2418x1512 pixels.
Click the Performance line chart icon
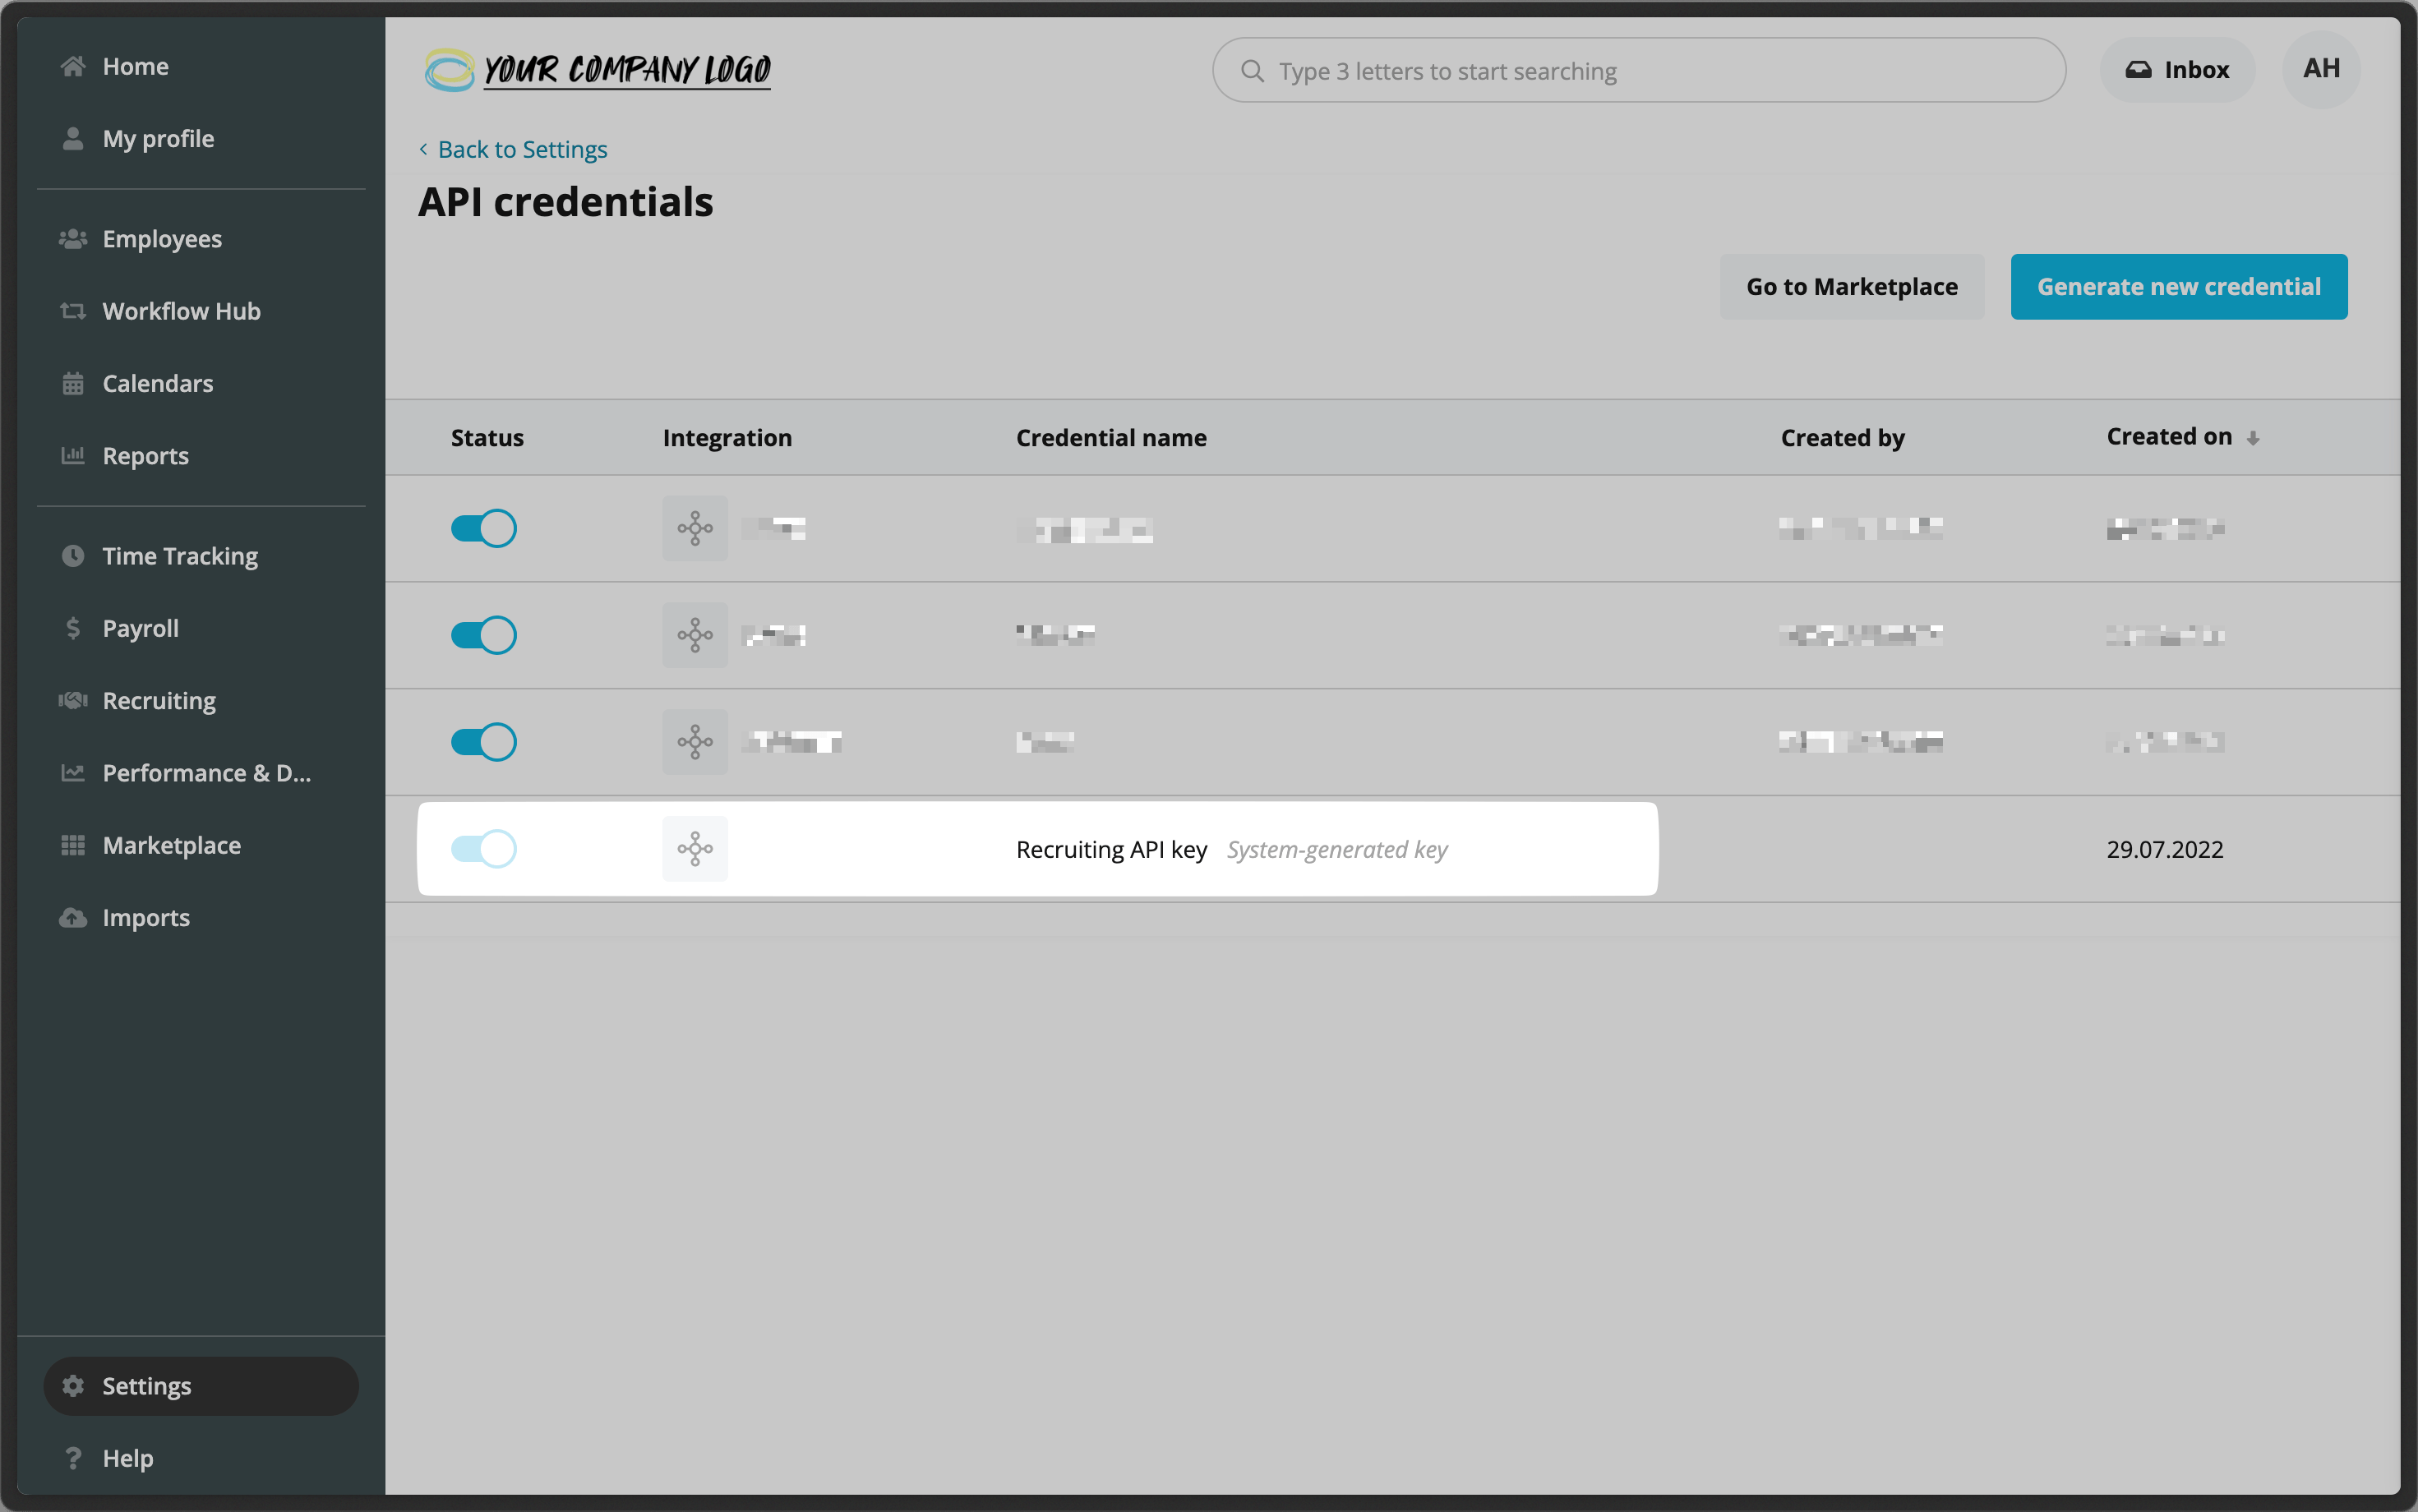click(73, 772)
